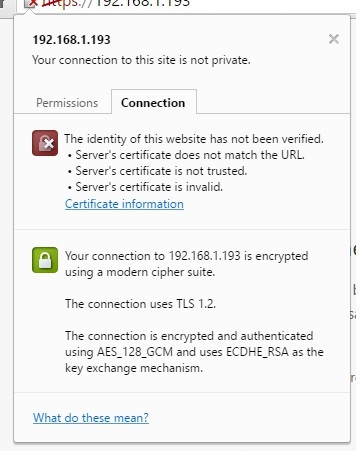Click the struck-through https URL text

pyautogui.click(x=67, y=3)
